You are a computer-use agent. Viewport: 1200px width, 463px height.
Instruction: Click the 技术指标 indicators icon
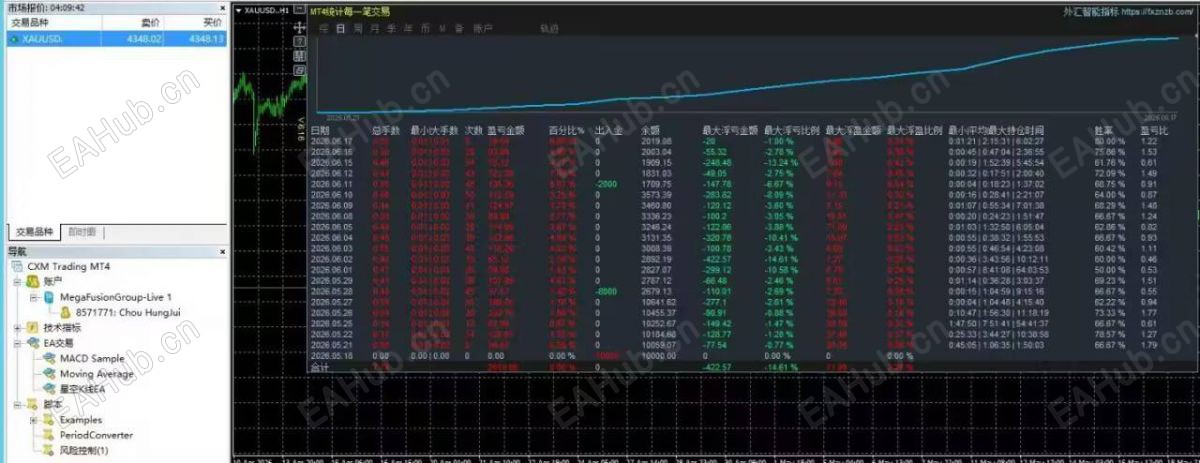[x=32, y=327]
